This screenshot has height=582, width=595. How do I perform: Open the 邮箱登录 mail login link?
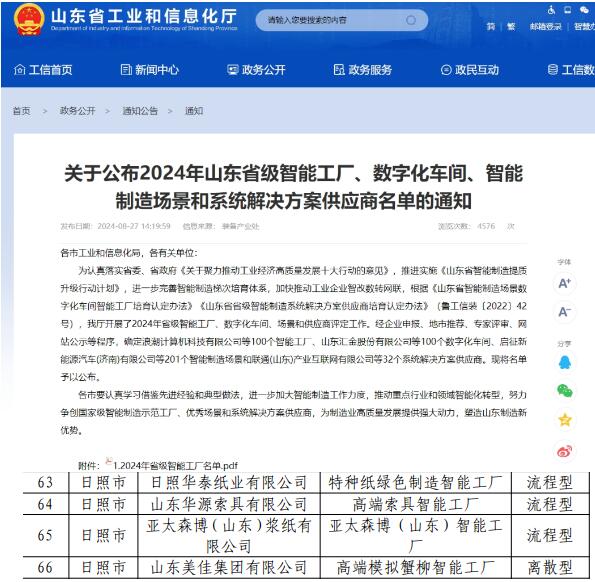545,27
